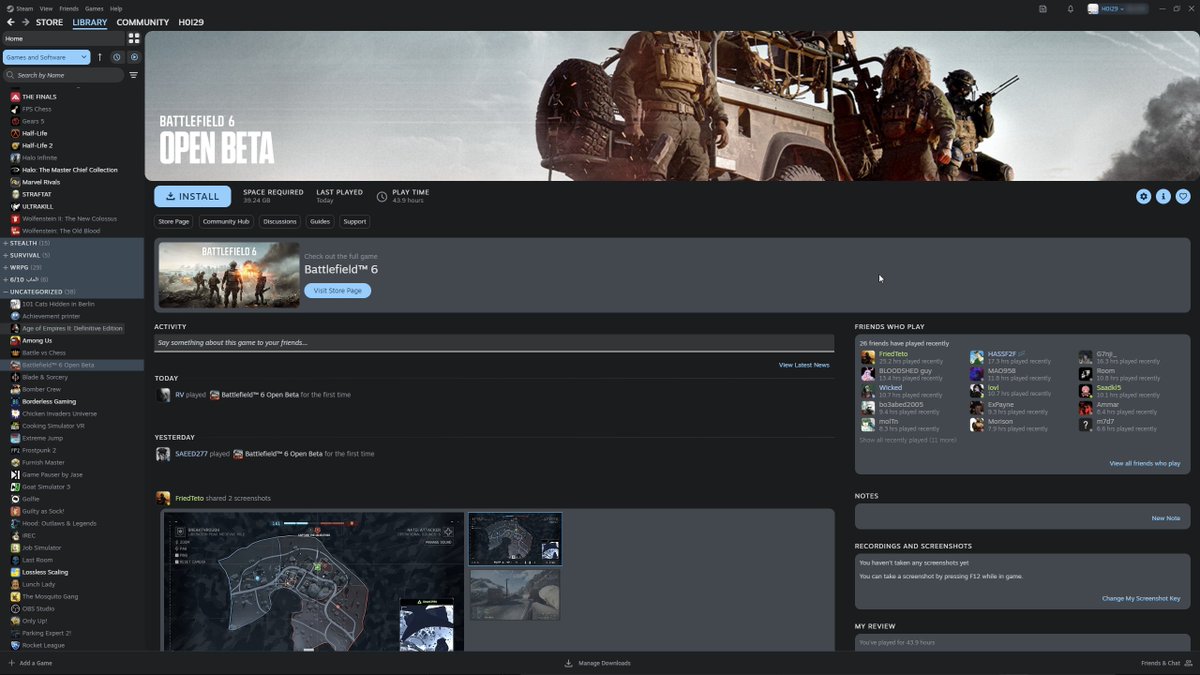Open the Community Hub button
1200x675 pixels.
pyautogui.click(x=226, y=222)
